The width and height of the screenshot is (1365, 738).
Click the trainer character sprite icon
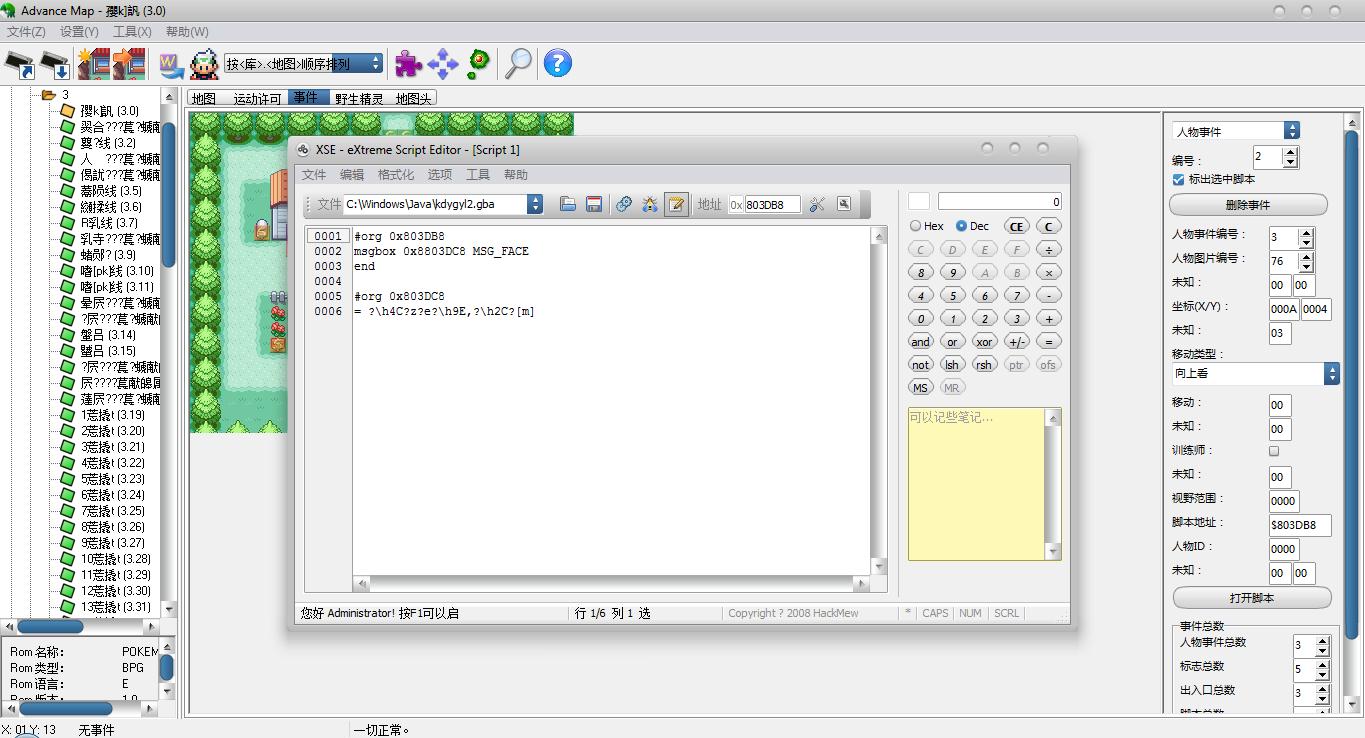204,64
